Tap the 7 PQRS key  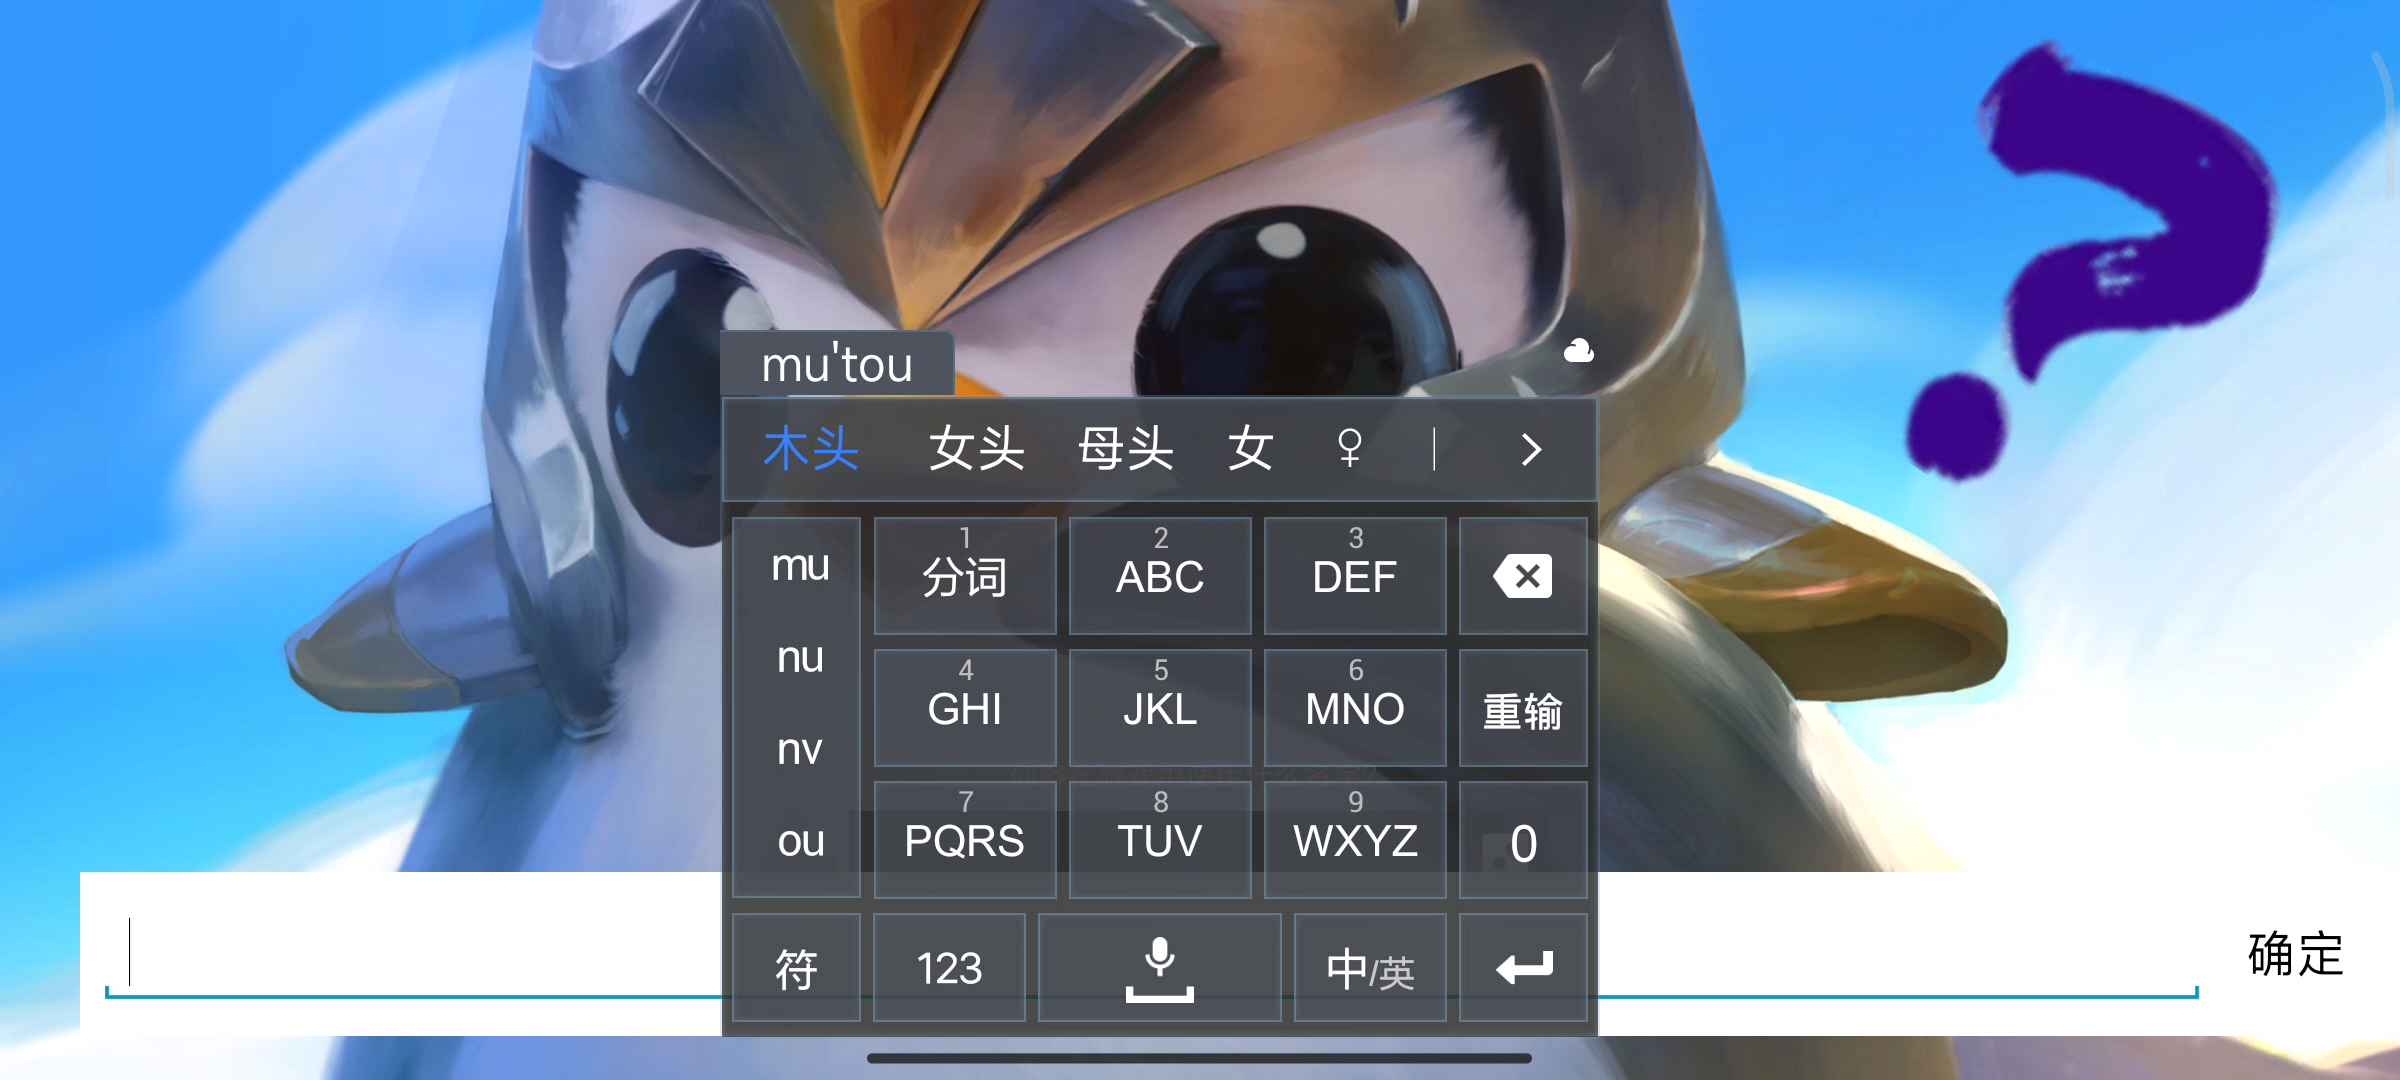pos(965,840)
